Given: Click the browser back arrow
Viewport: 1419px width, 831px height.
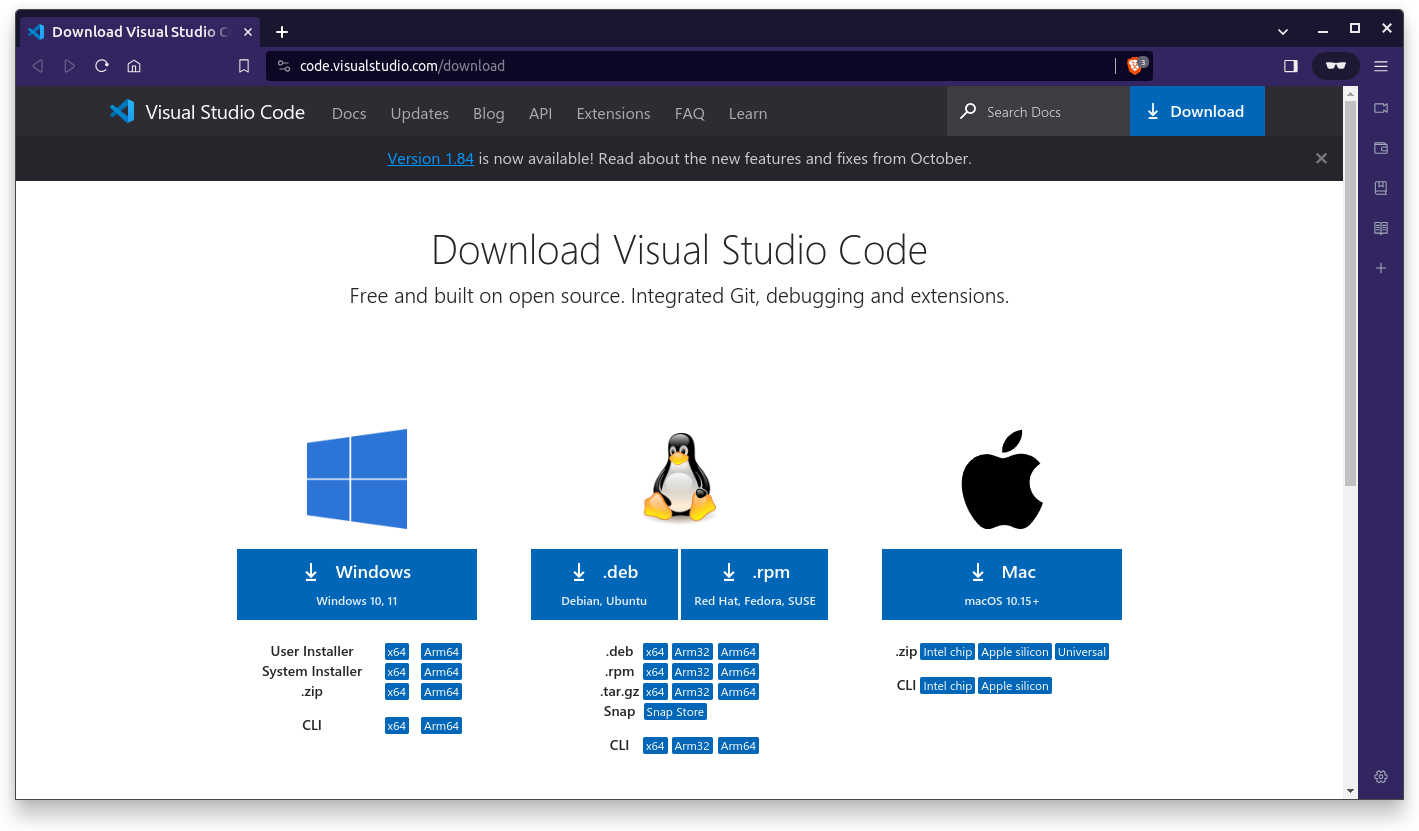Looking at the screenshot, I should pyautogui.click(x=38, y=66).
